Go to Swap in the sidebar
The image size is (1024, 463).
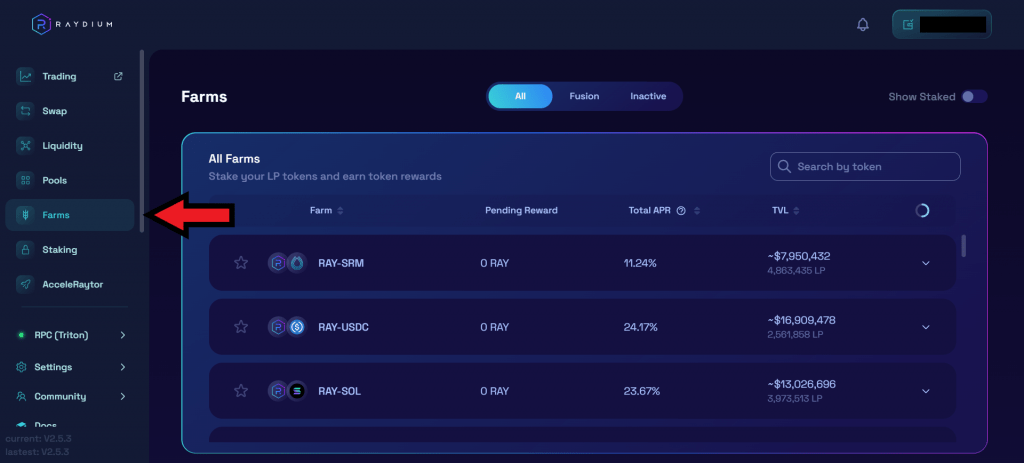tap(54, 111)
